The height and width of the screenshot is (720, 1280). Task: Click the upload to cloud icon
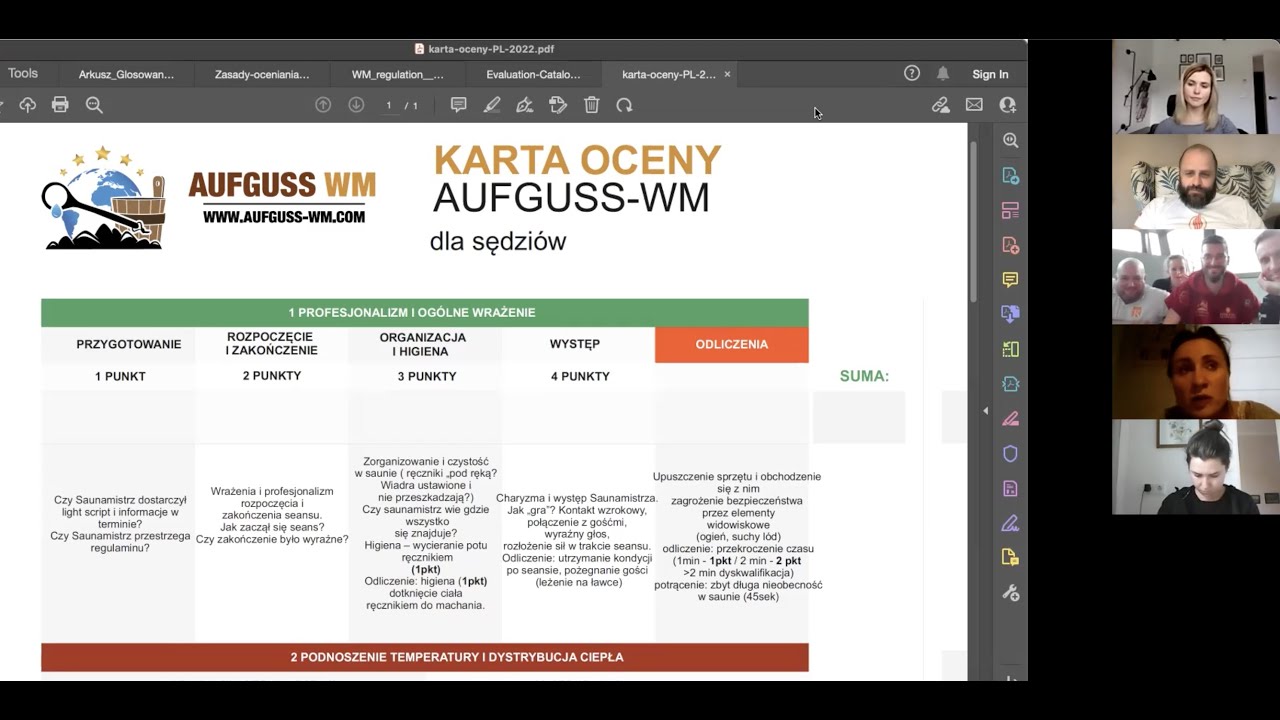click(27, 105)
